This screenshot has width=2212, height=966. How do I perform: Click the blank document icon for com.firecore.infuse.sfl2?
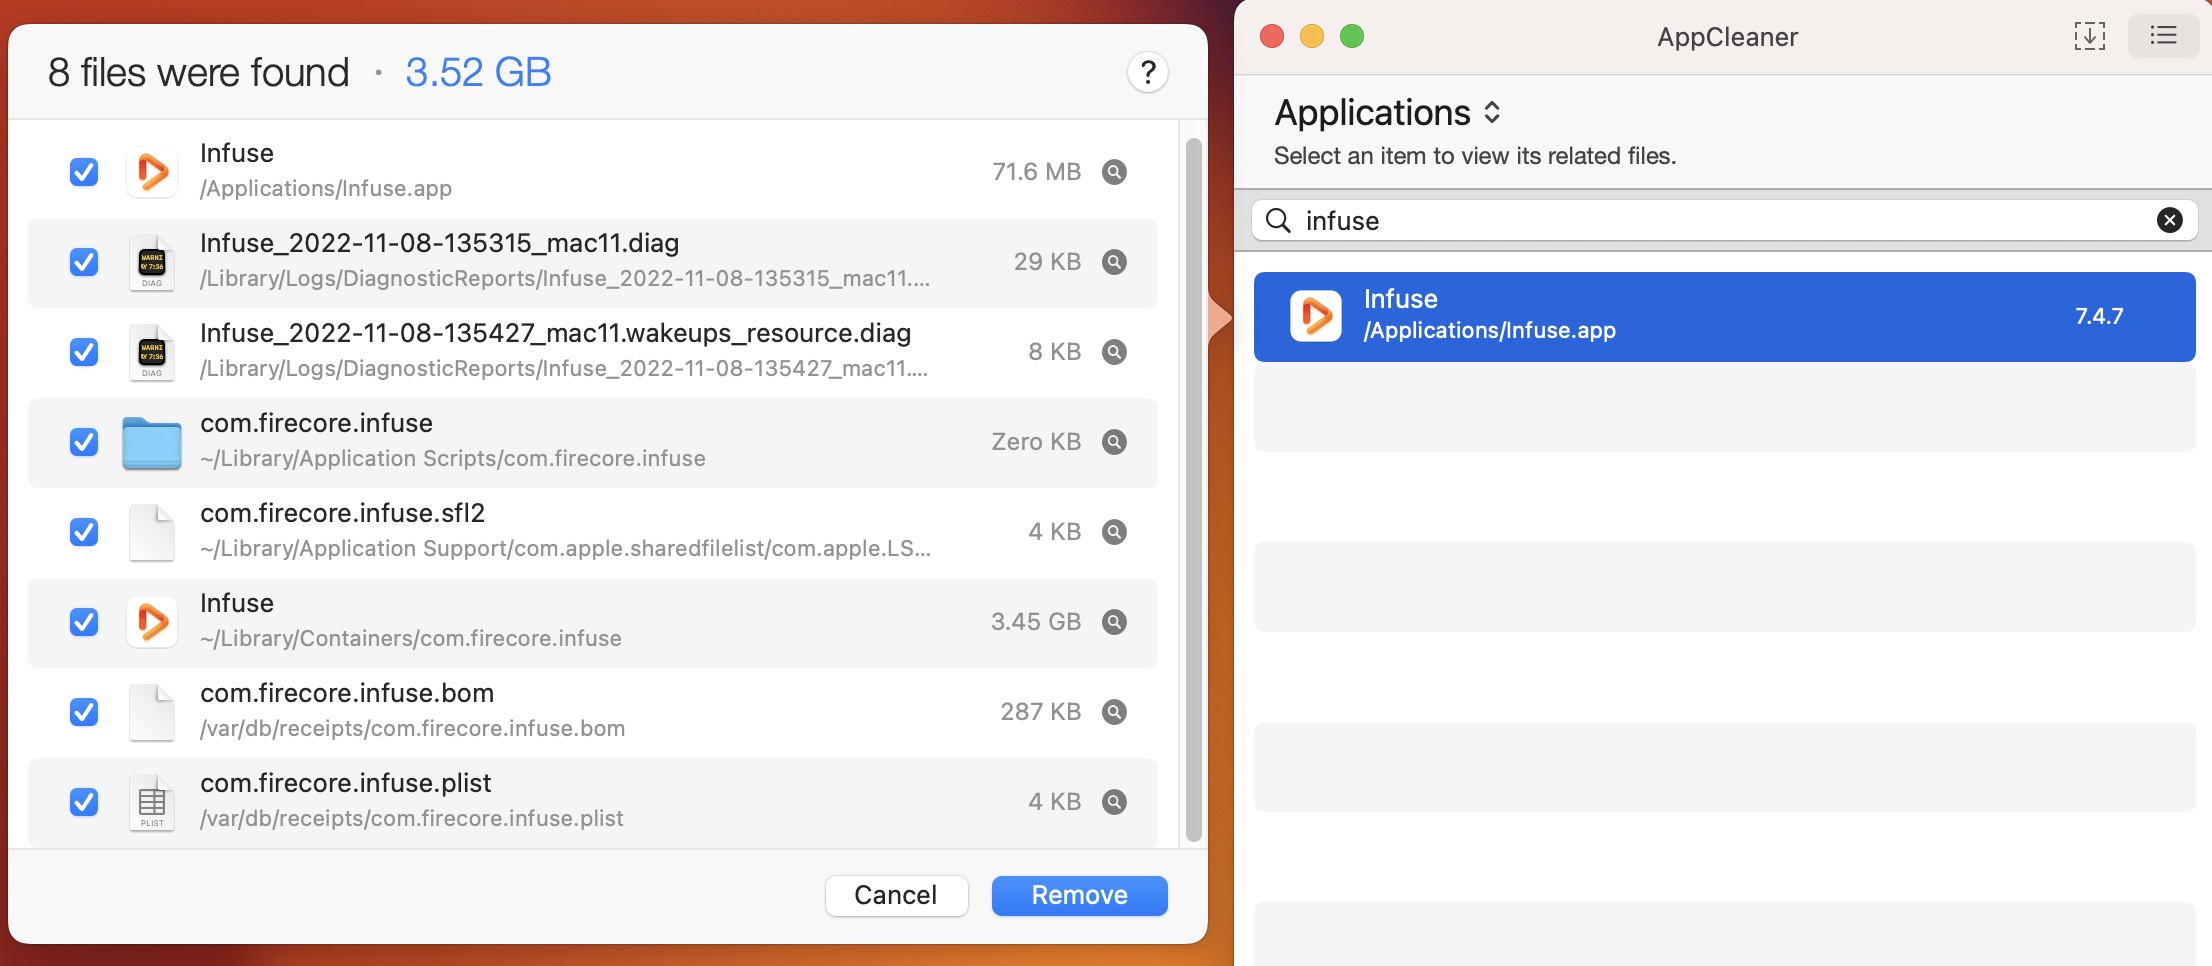click(152, 532)
